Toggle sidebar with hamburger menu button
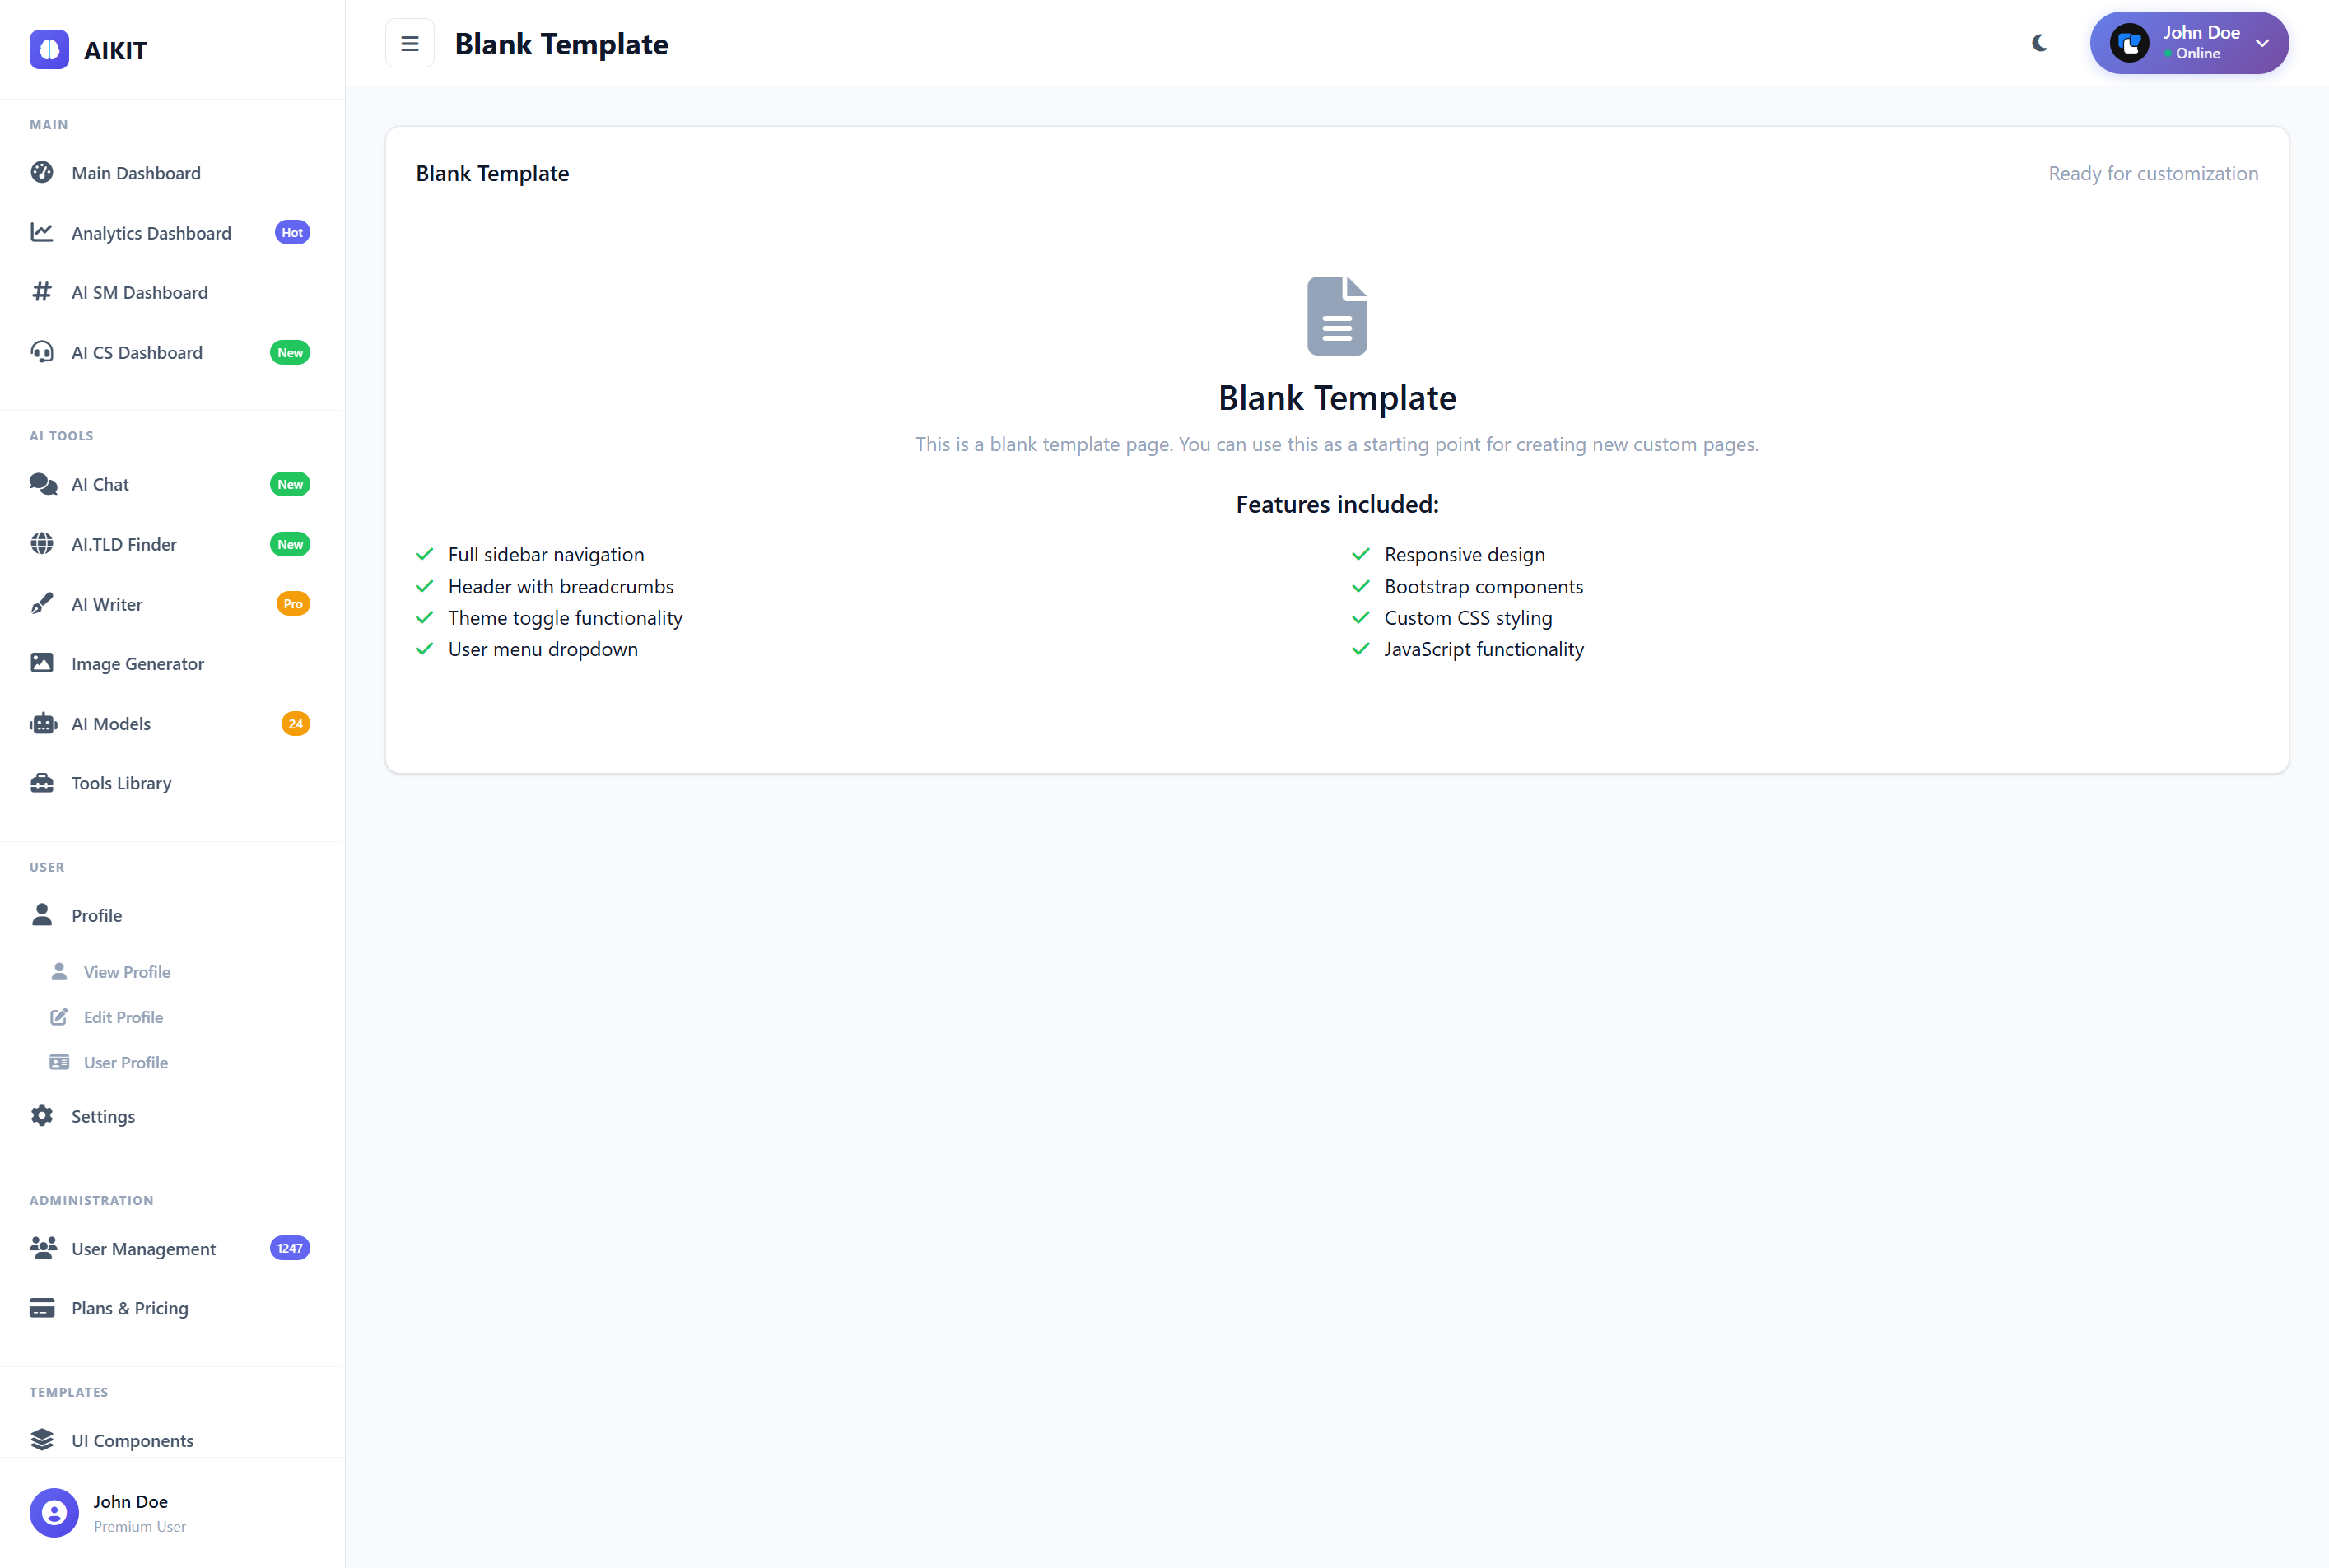 (x=410, y=43)
